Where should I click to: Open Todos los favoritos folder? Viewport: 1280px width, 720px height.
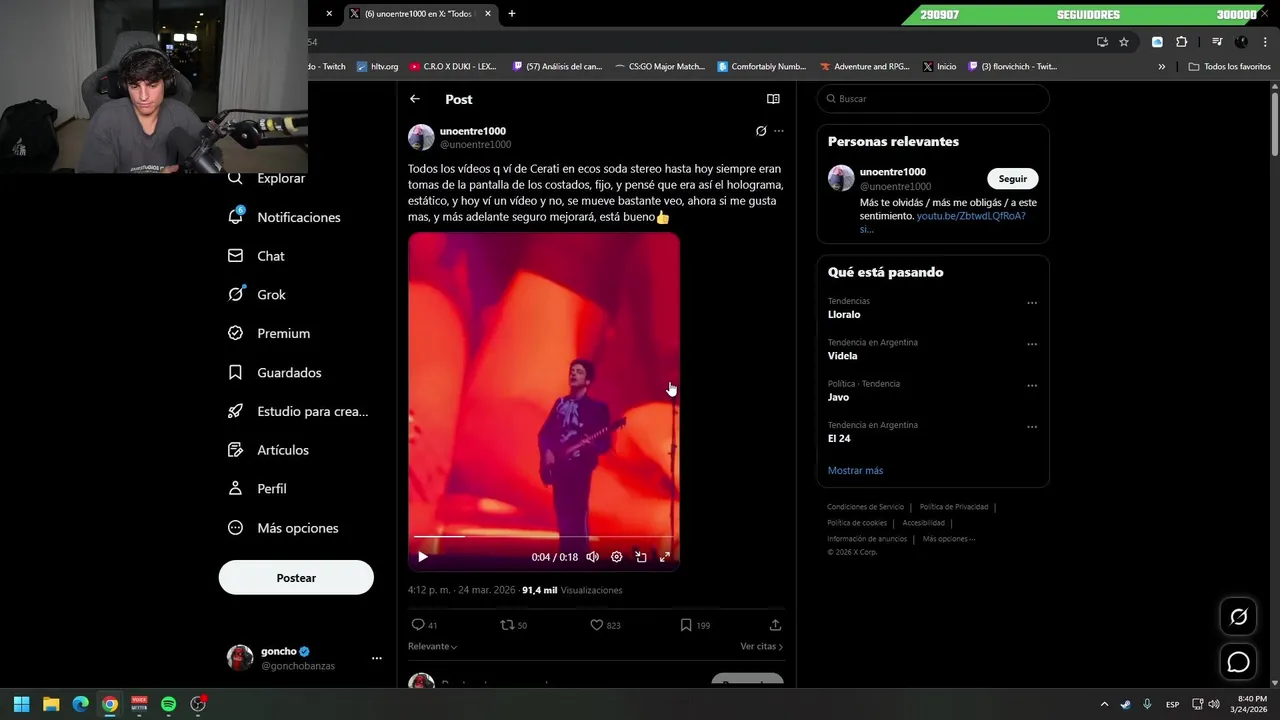coord(1229,67)
